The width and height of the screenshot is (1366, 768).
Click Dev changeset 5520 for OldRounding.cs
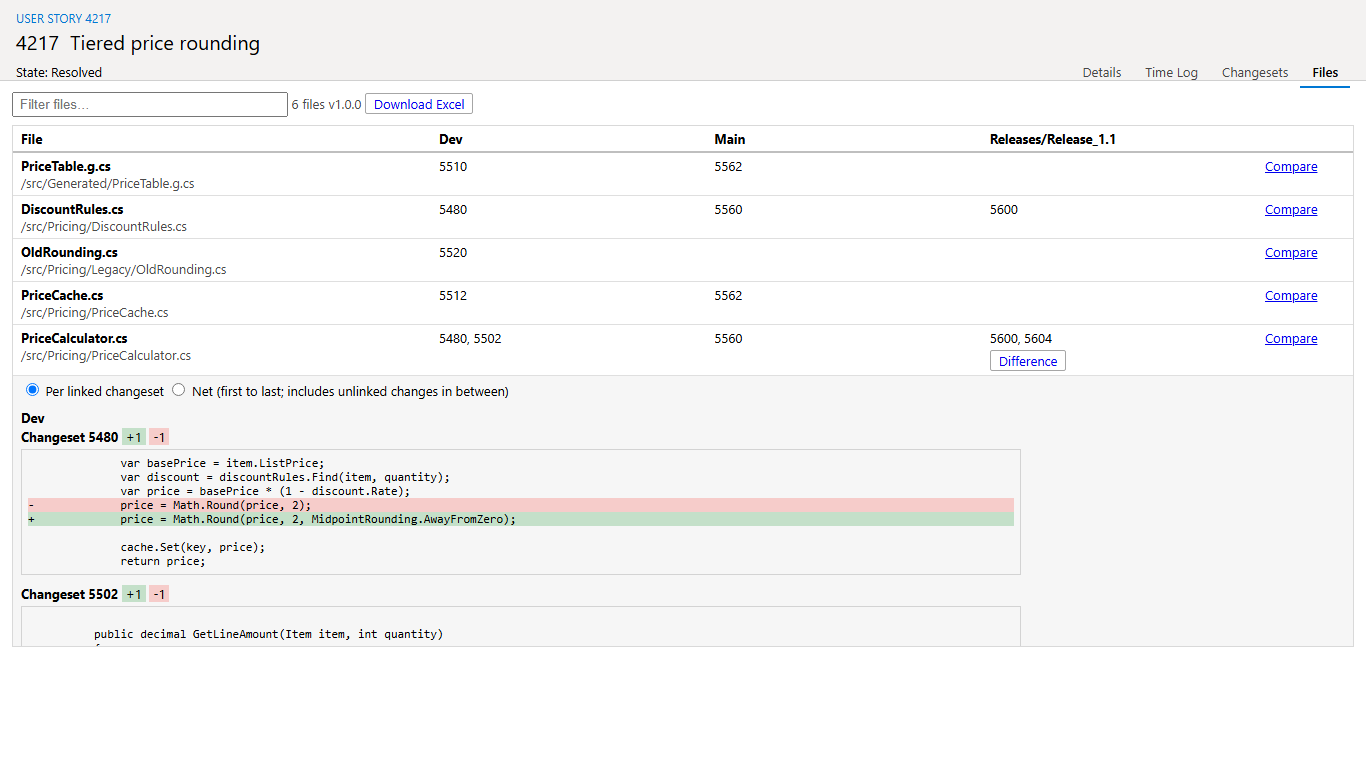click(453, 253)
